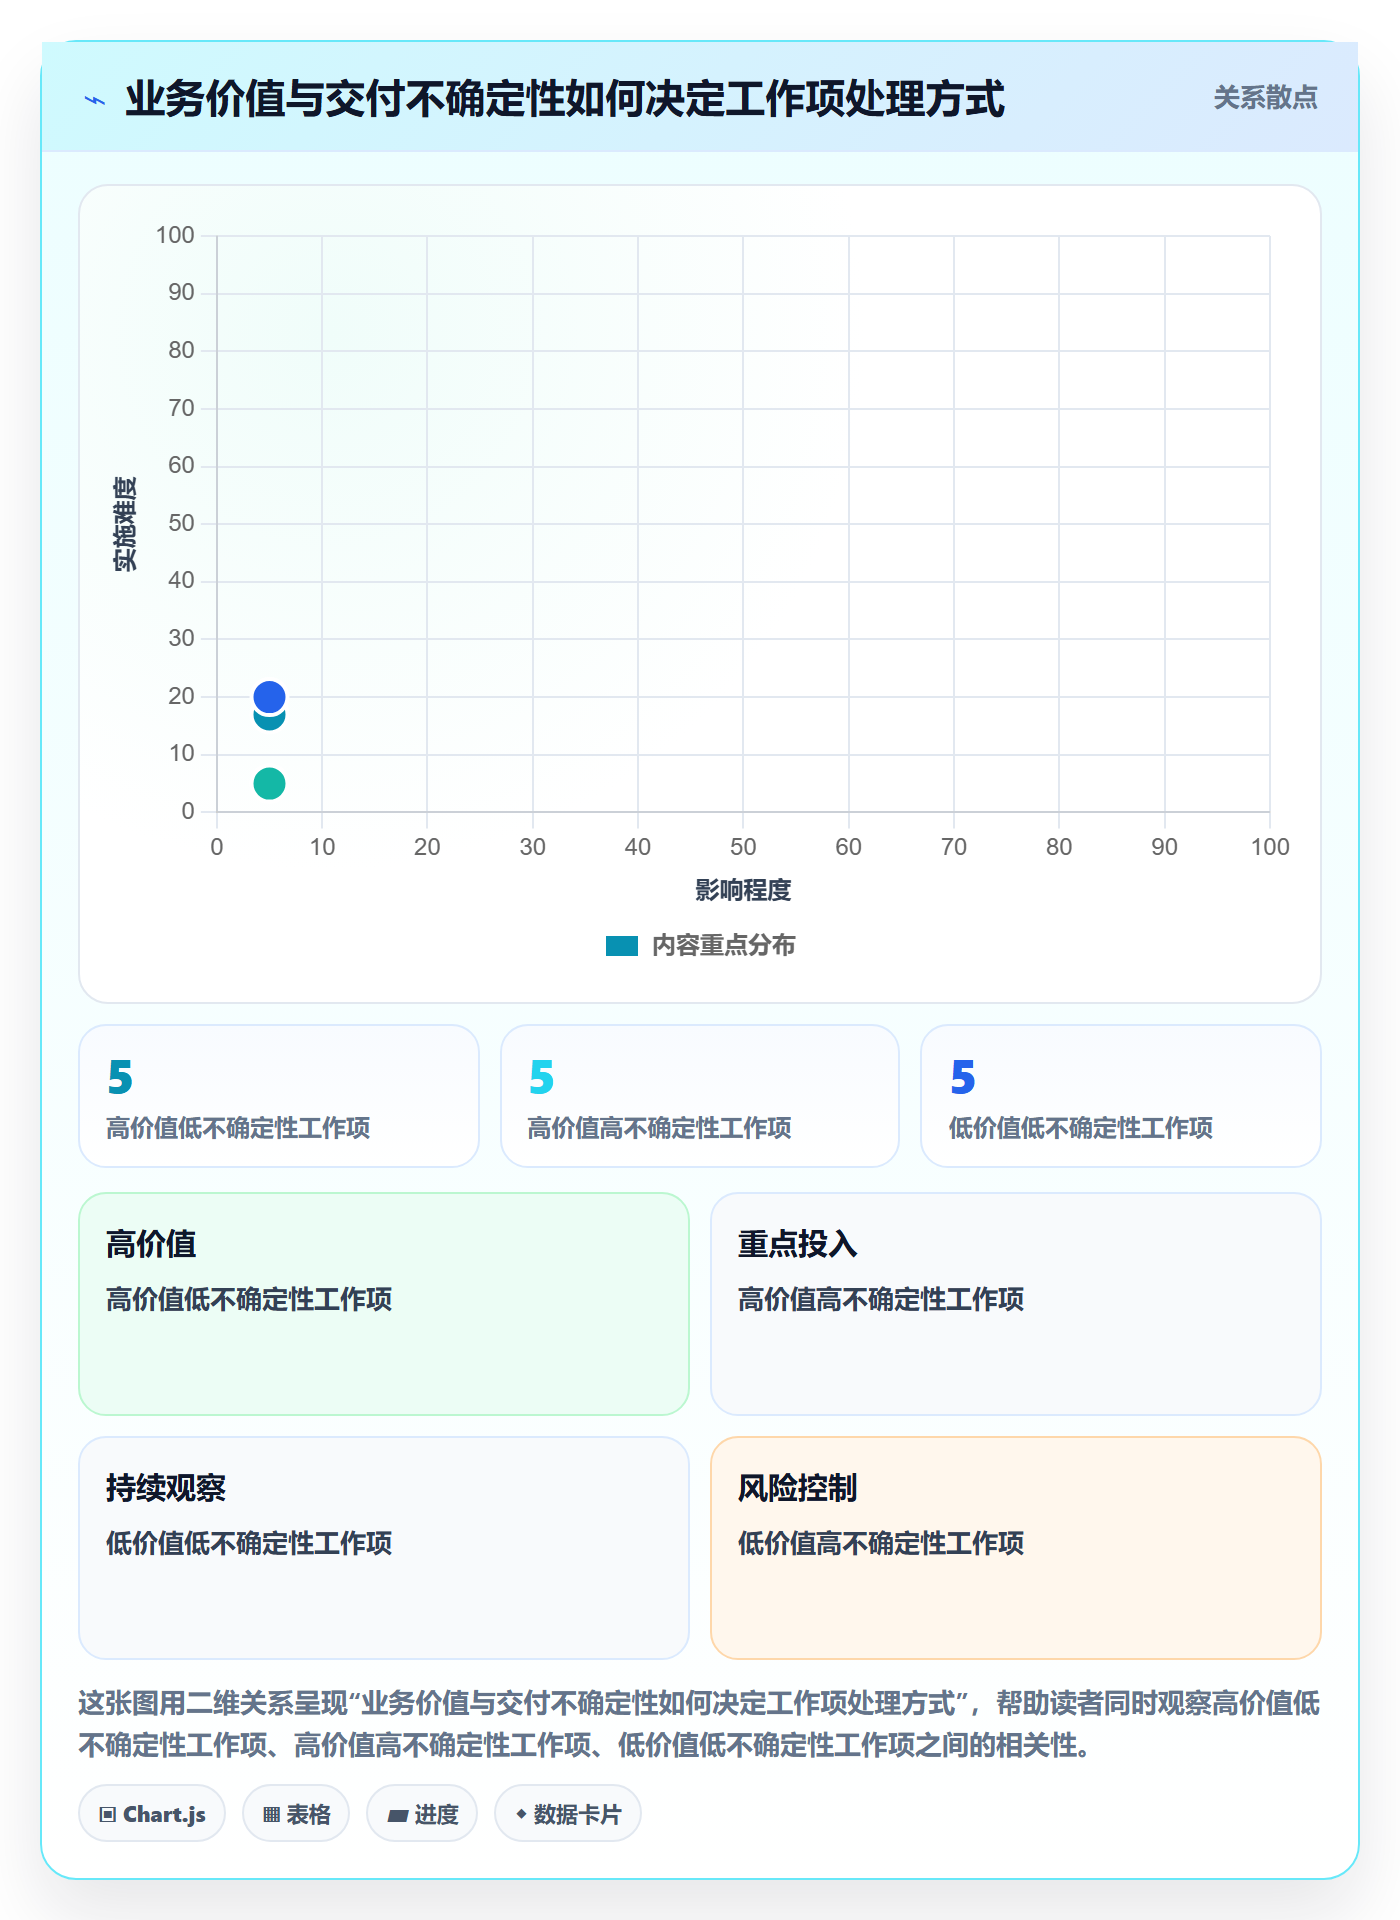Click the 数据卡片 tag
Viewport: 1400px width, 1920px height.
[x=568, y=1814]
